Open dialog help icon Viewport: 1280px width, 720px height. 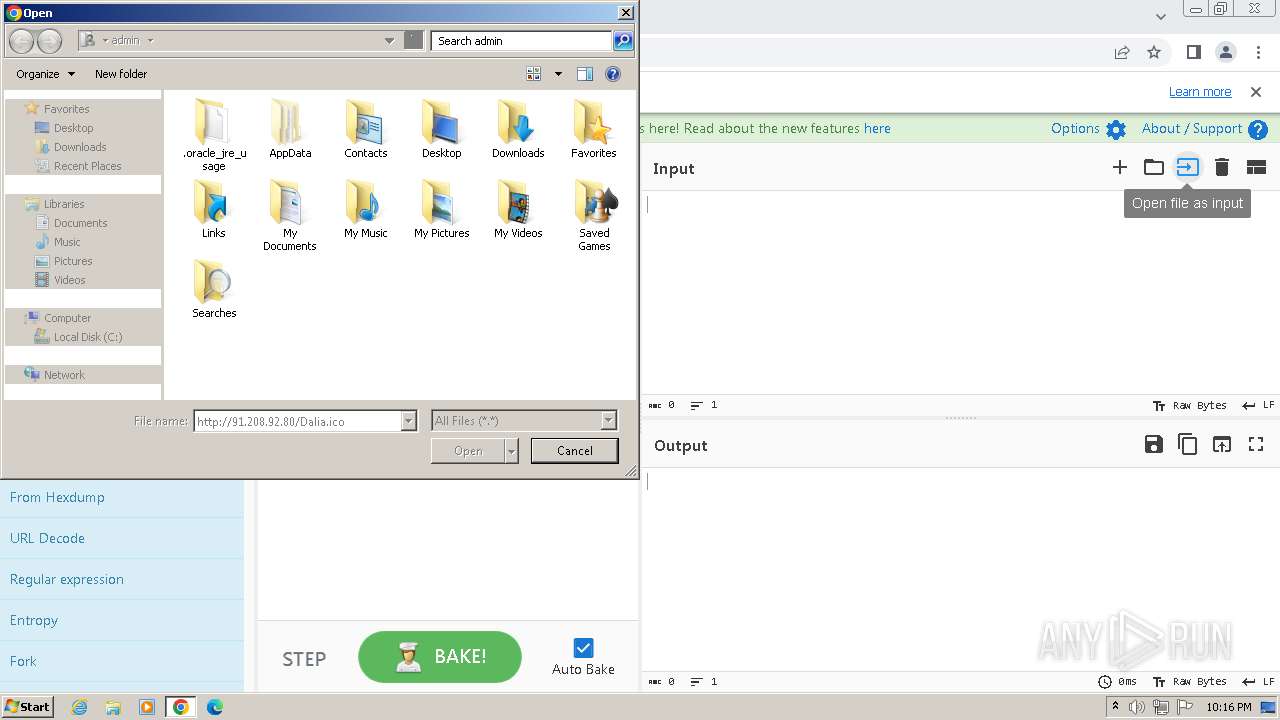(x=613, y=74)
